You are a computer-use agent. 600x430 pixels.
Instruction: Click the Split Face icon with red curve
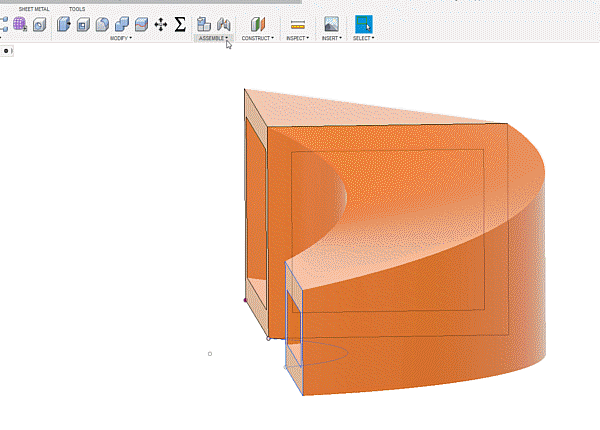141,24
